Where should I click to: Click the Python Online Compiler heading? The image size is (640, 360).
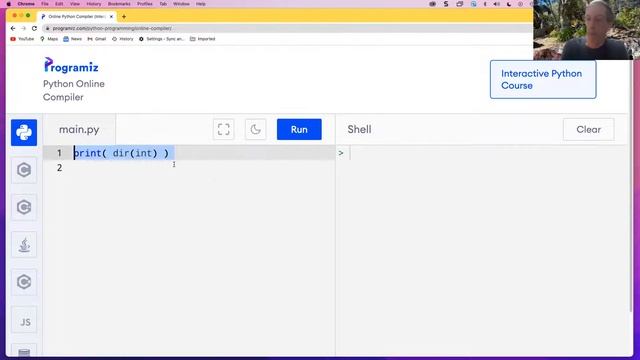[74, 90]
